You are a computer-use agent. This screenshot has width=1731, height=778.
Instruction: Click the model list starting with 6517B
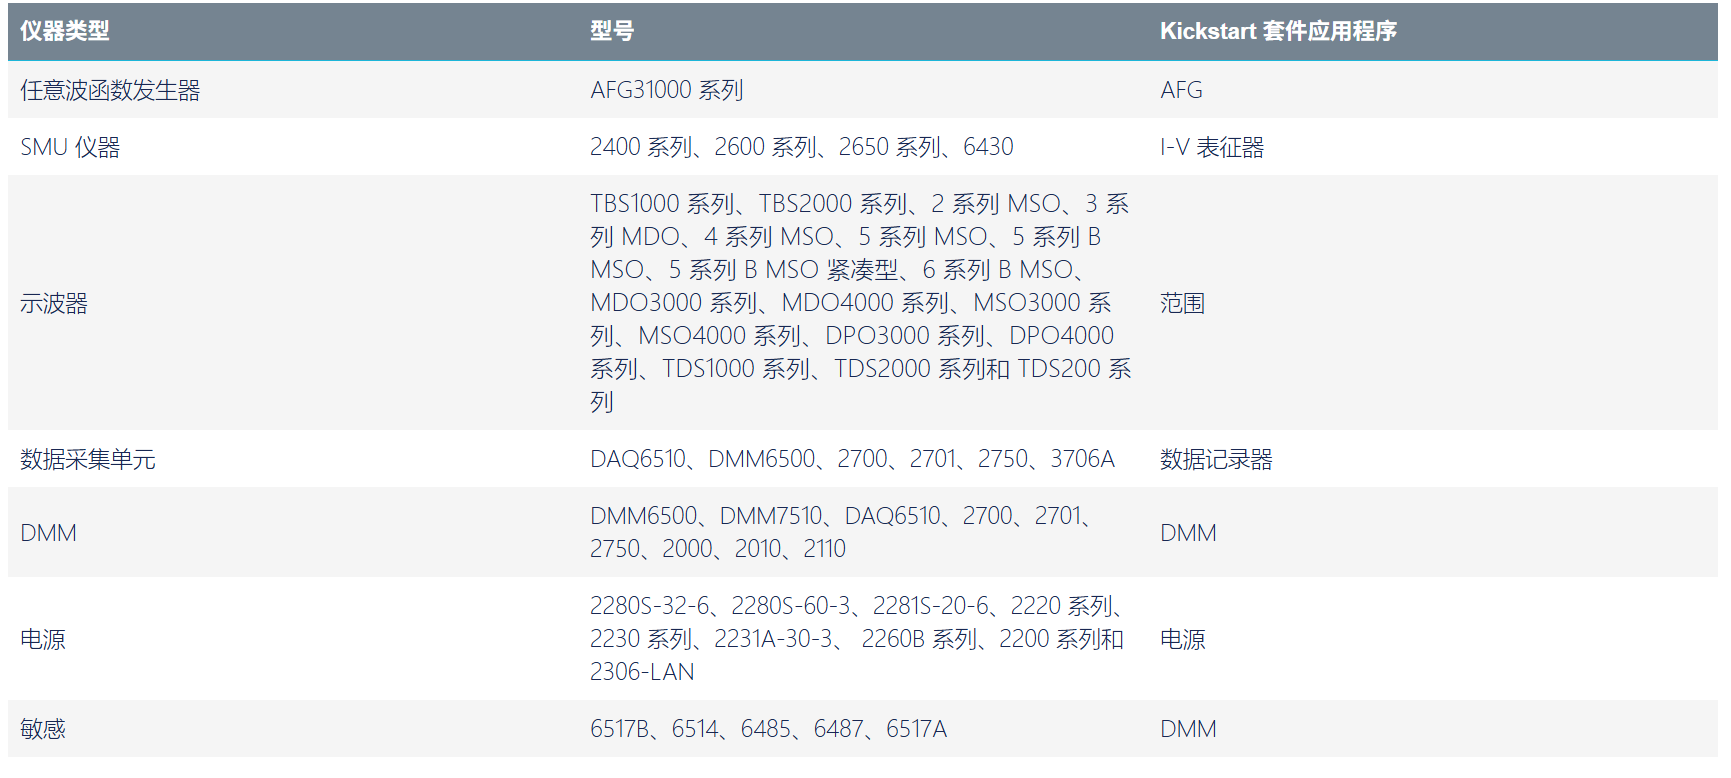point(768,729)
